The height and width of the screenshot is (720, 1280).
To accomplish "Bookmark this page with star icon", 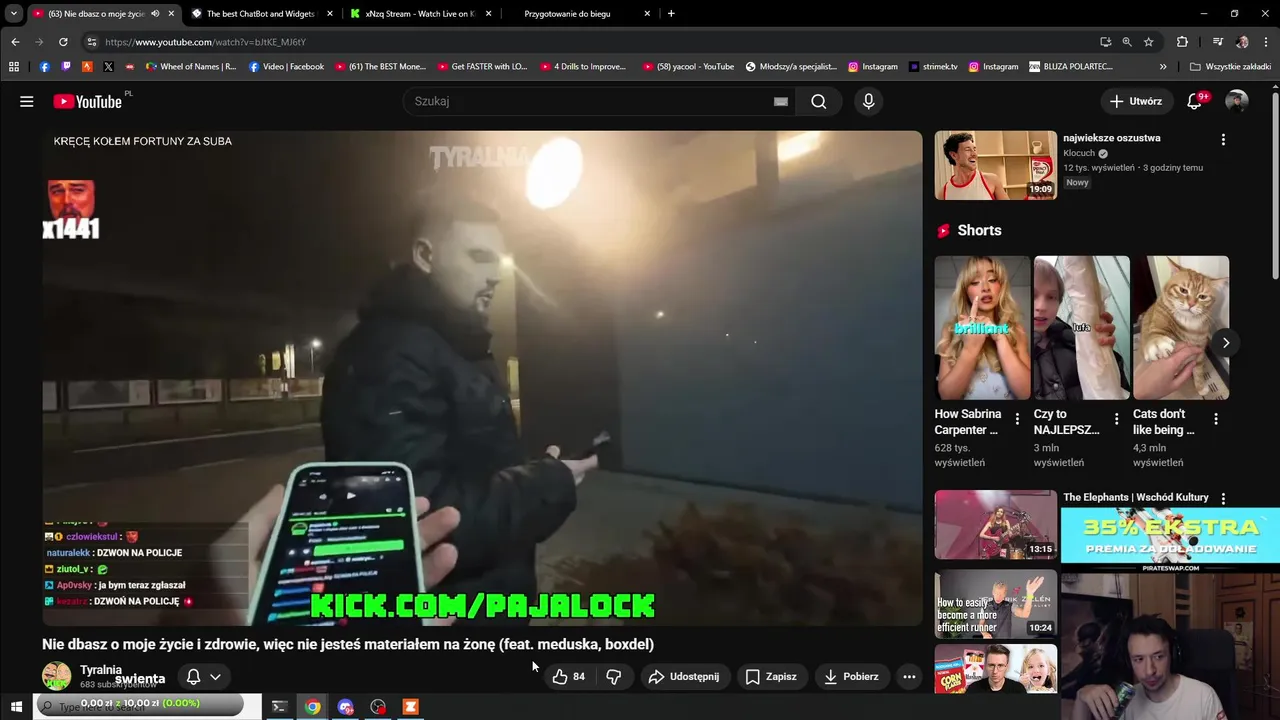I will click(x=1149, y=42).
